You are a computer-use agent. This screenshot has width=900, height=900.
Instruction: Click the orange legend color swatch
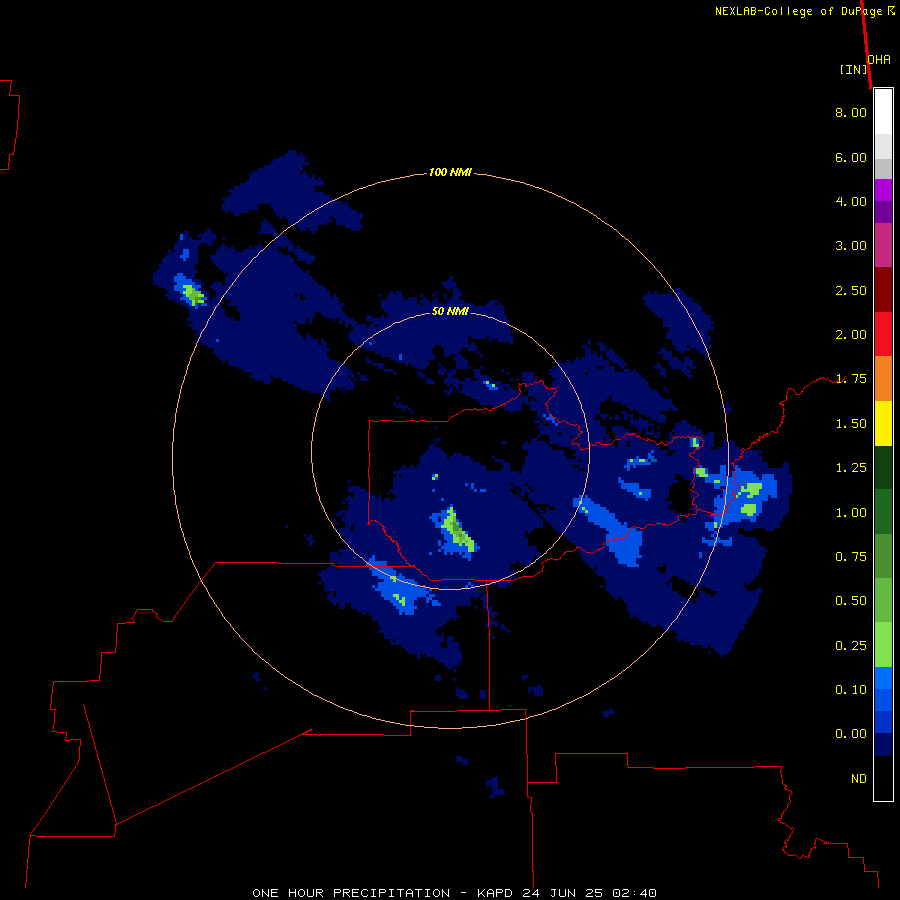[883, 379]
